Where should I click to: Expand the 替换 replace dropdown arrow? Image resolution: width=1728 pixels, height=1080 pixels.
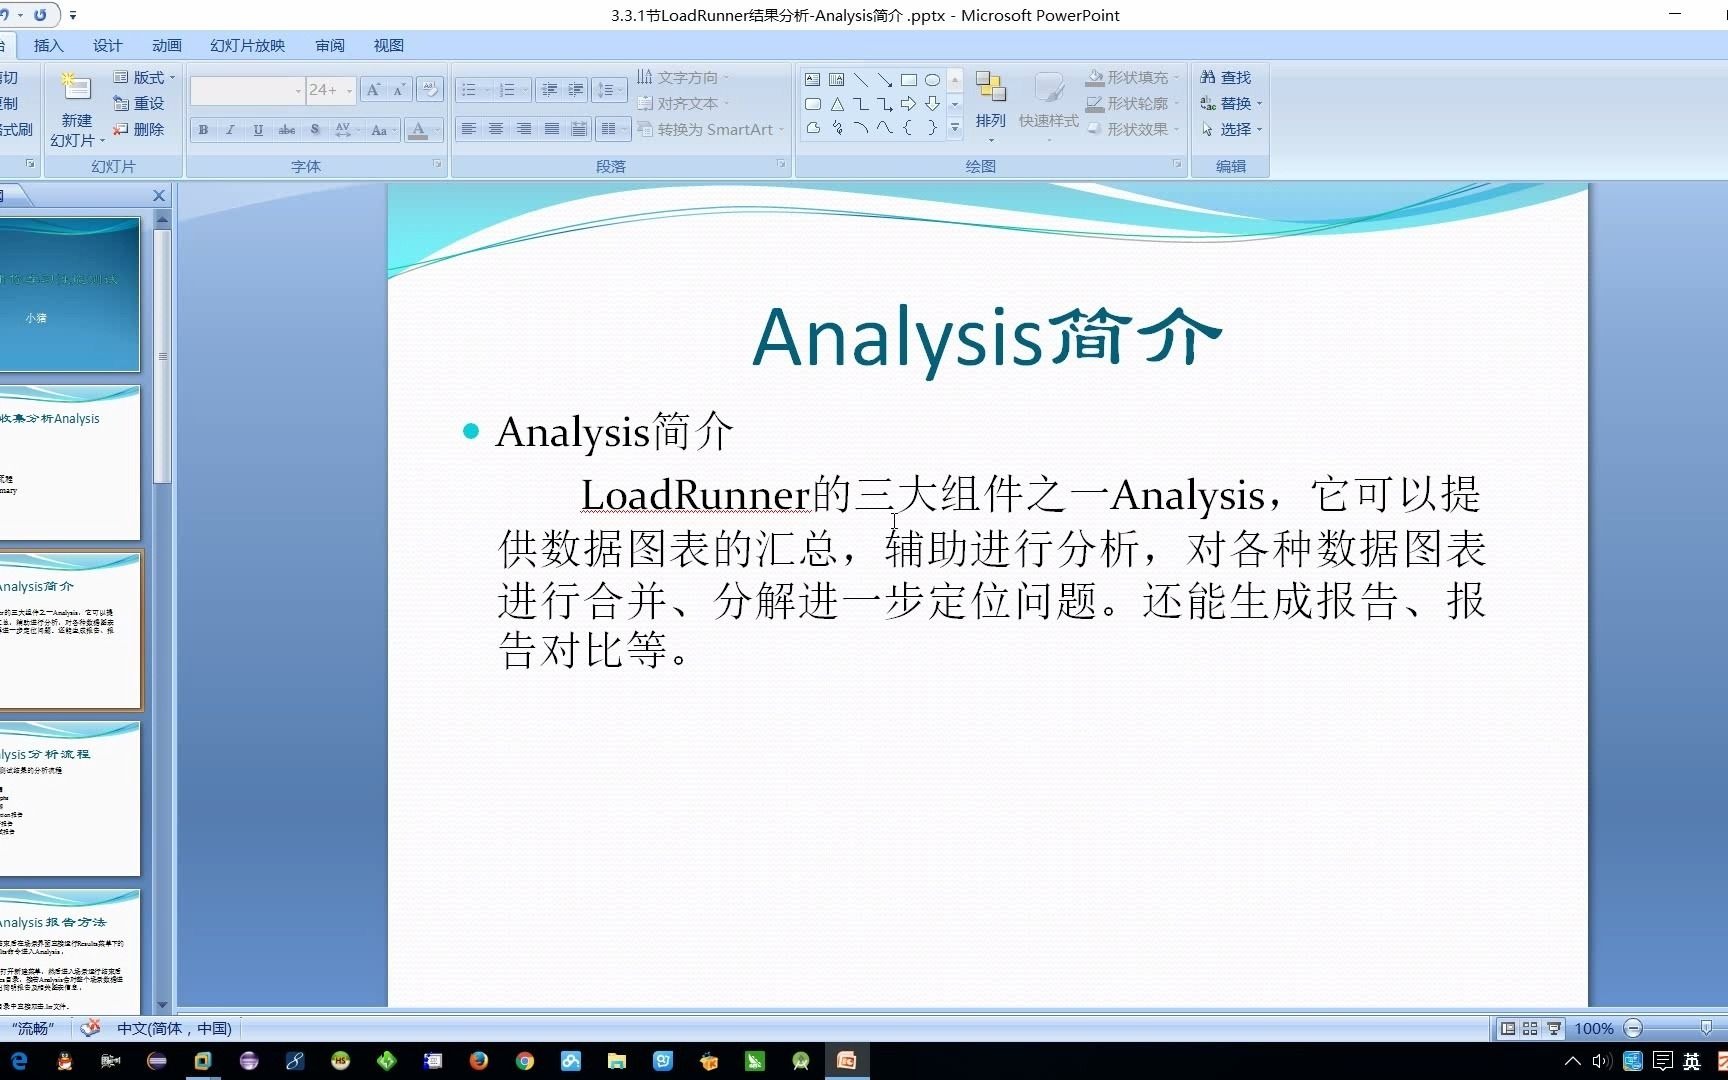1259,104
